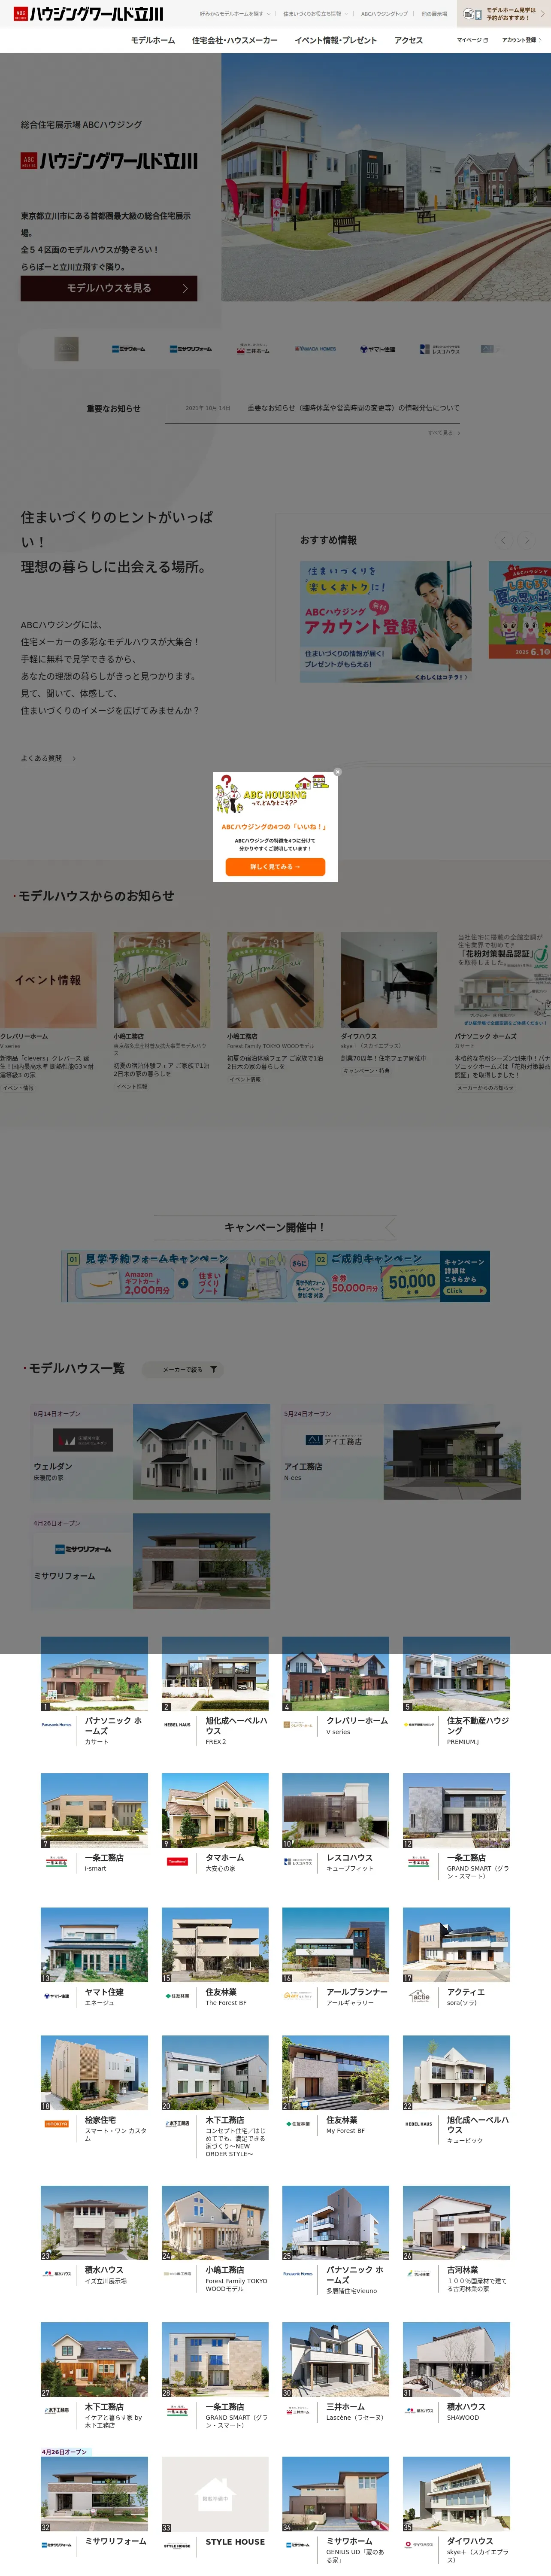The width and height of the screenshot is (551, 2576).
Task: Open 旭化成ヘーベルハウス FREX 2 model house
Action: tap(215, 1692)
